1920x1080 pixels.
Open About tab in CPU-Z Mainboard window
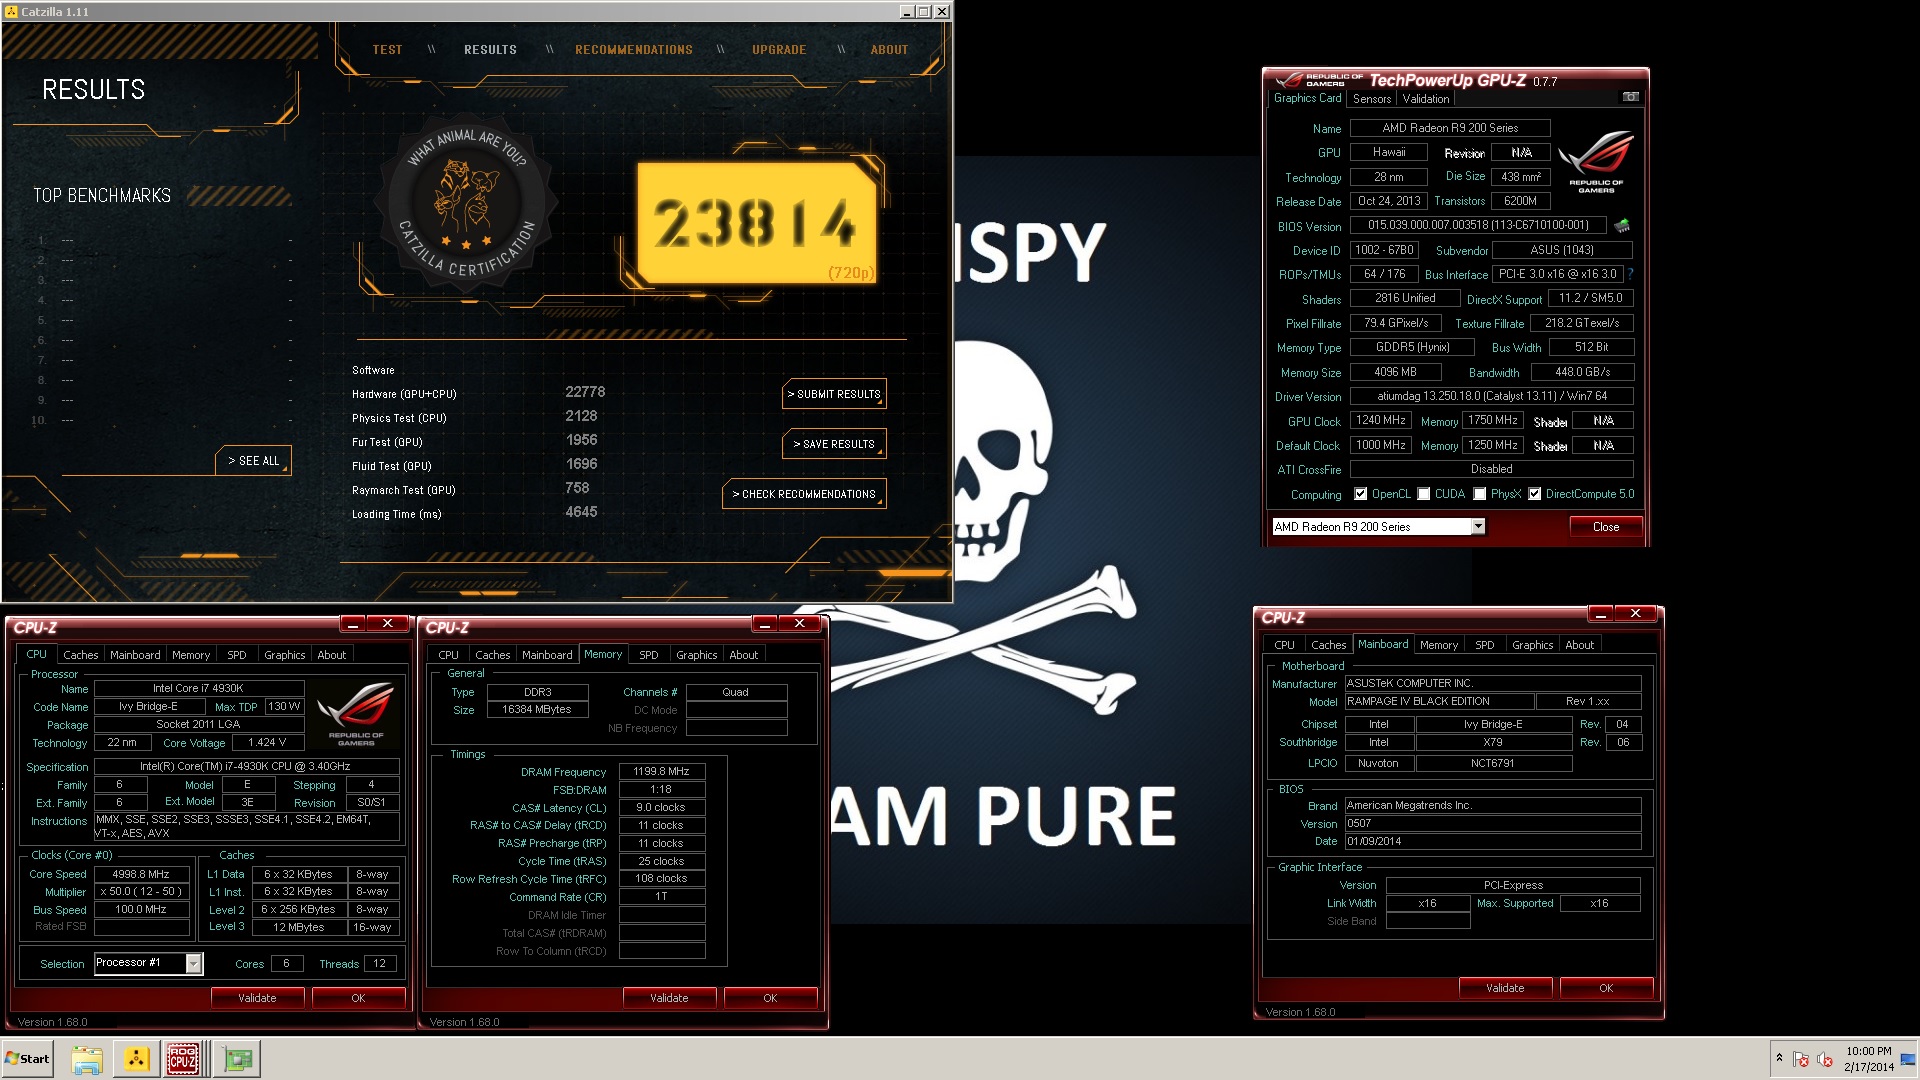1579,645
